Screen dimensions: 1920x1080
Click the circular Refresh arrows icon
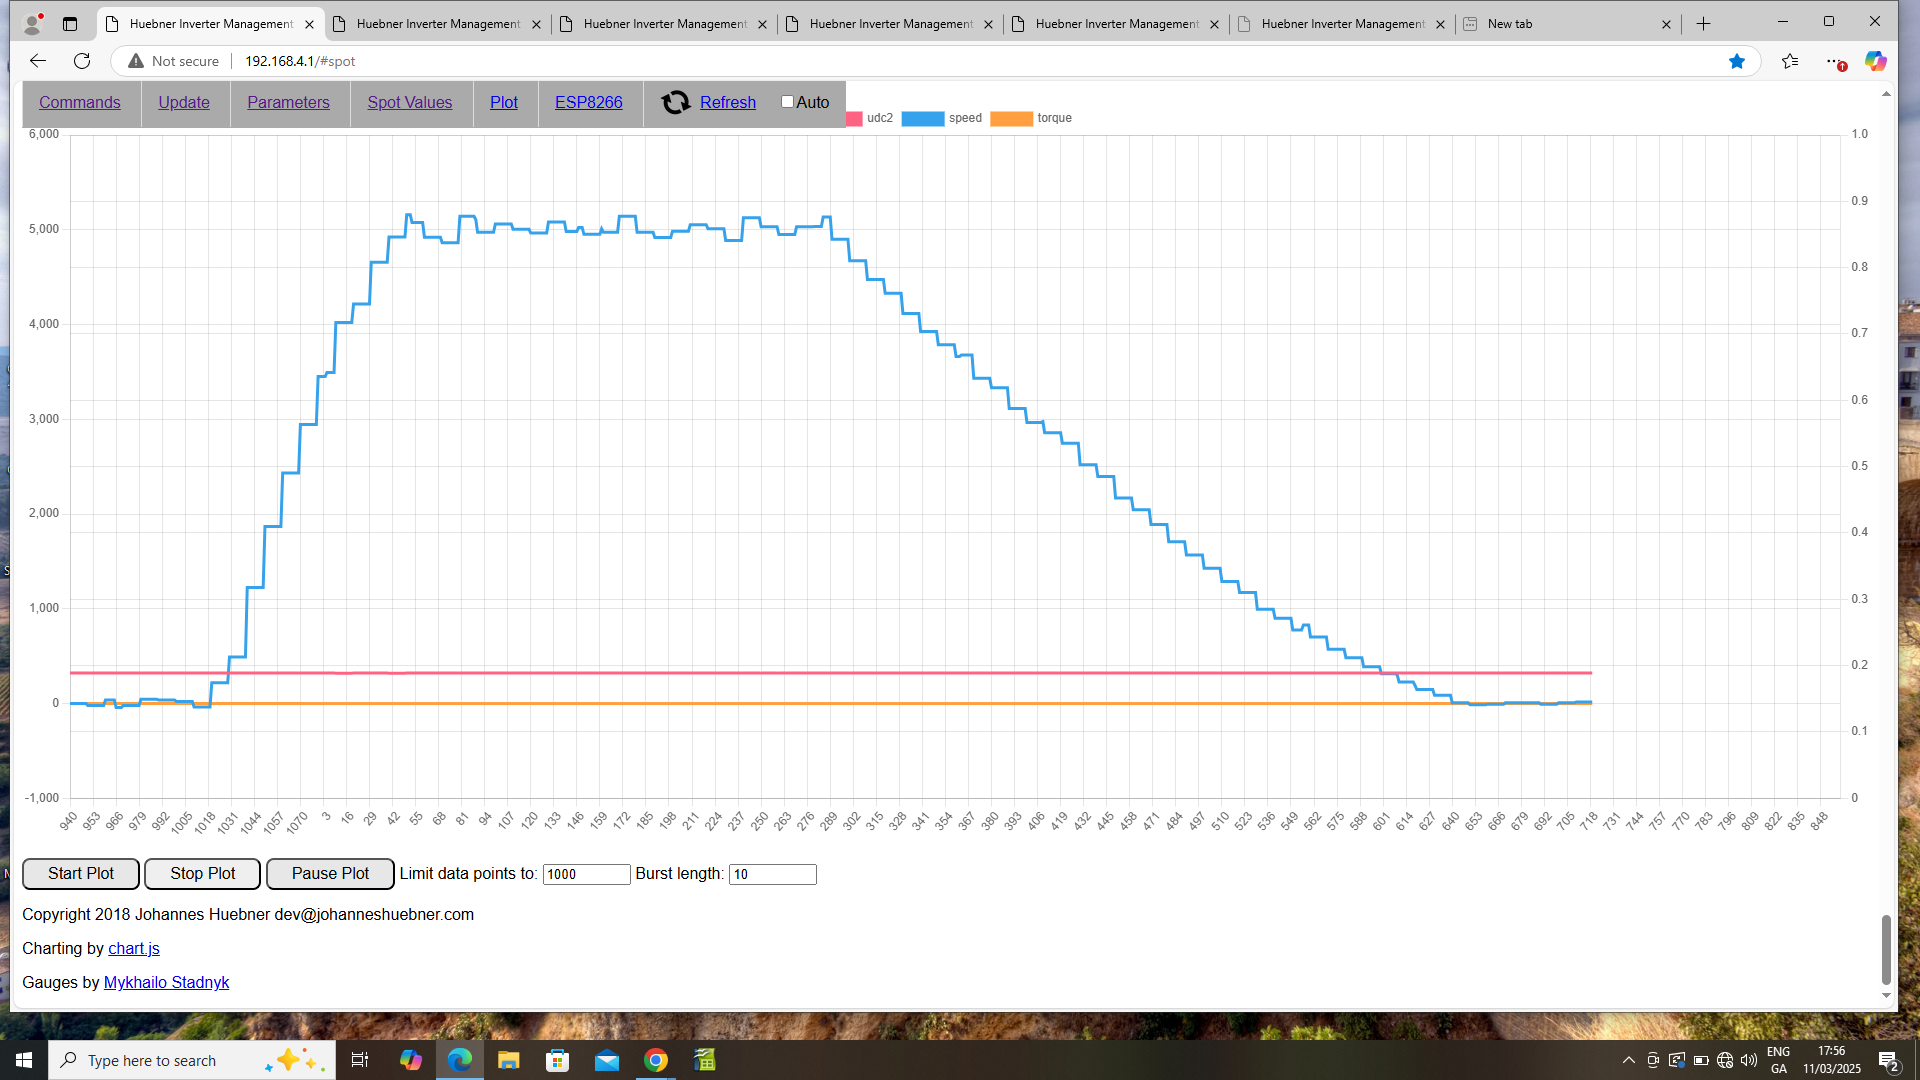click(676, 102)
